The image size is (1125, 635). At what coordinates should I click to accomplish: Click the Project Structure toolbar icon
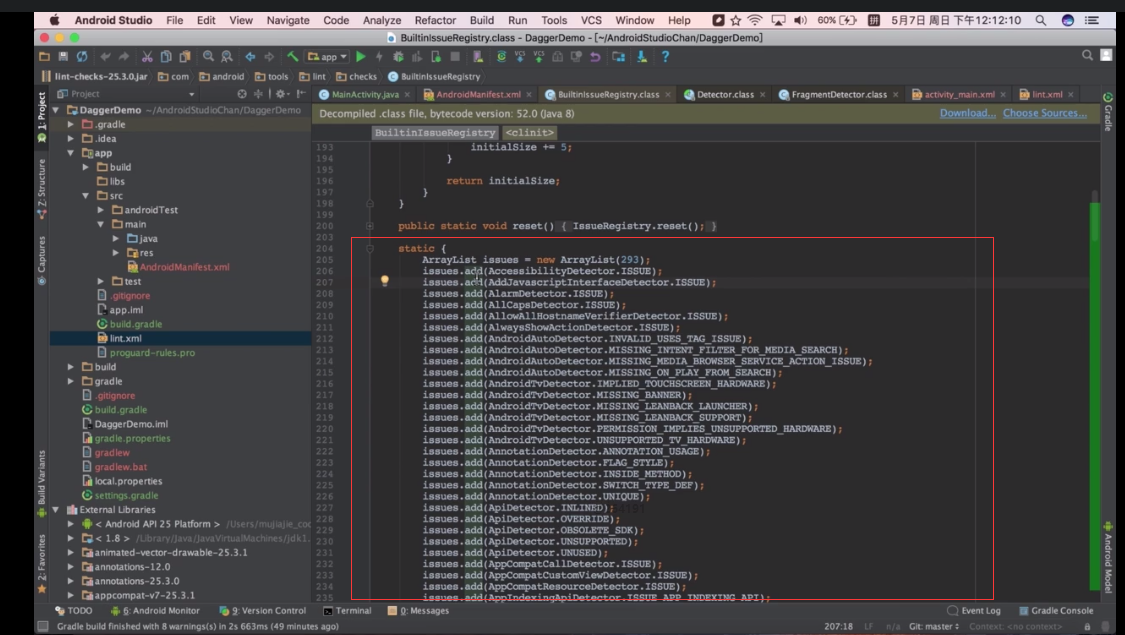[x=618, y=57]
